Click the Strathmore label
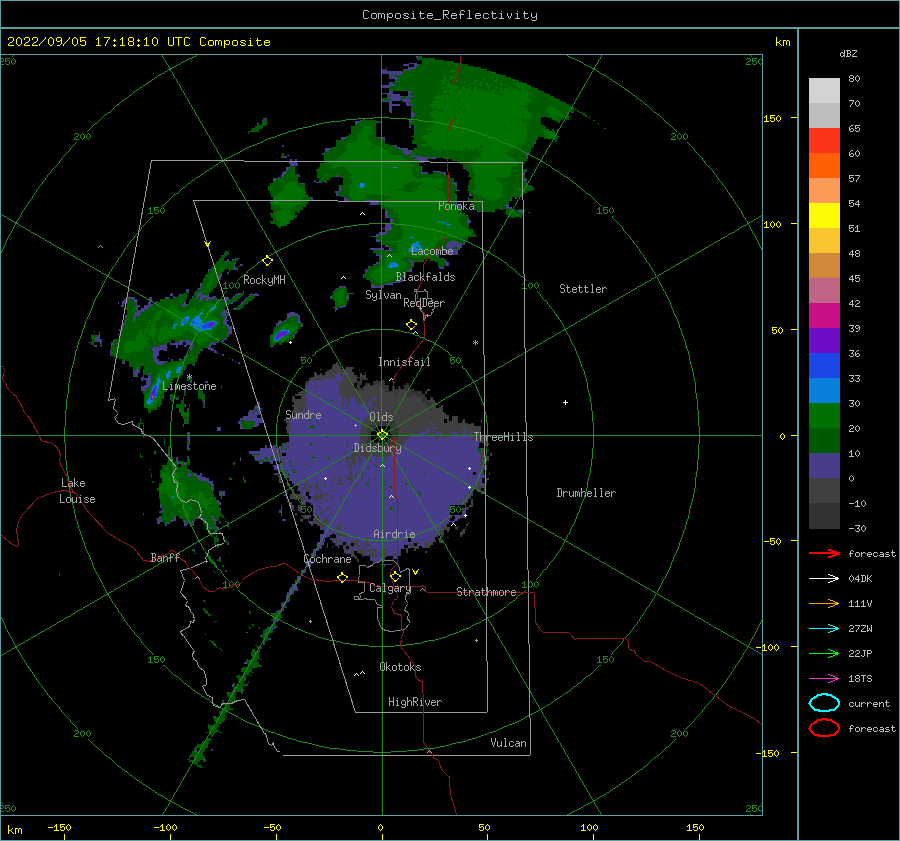This screenshot has width=900, height=841. click(x=486, y=592)
